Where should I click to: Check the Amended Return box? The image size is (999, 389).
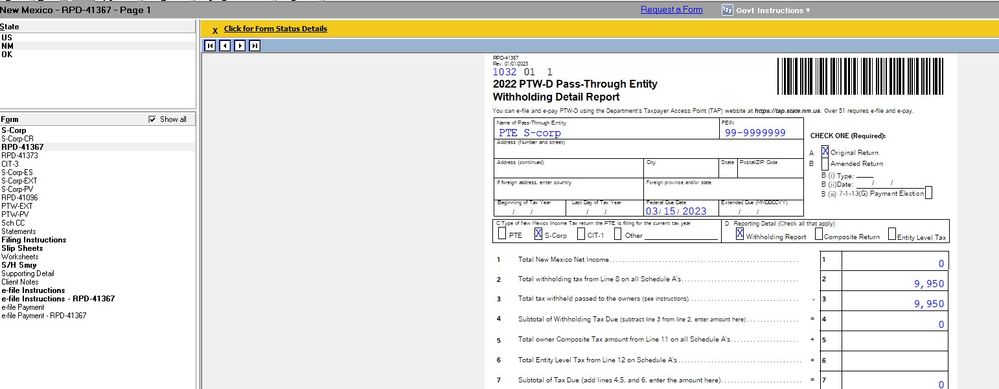click(825, 164)
